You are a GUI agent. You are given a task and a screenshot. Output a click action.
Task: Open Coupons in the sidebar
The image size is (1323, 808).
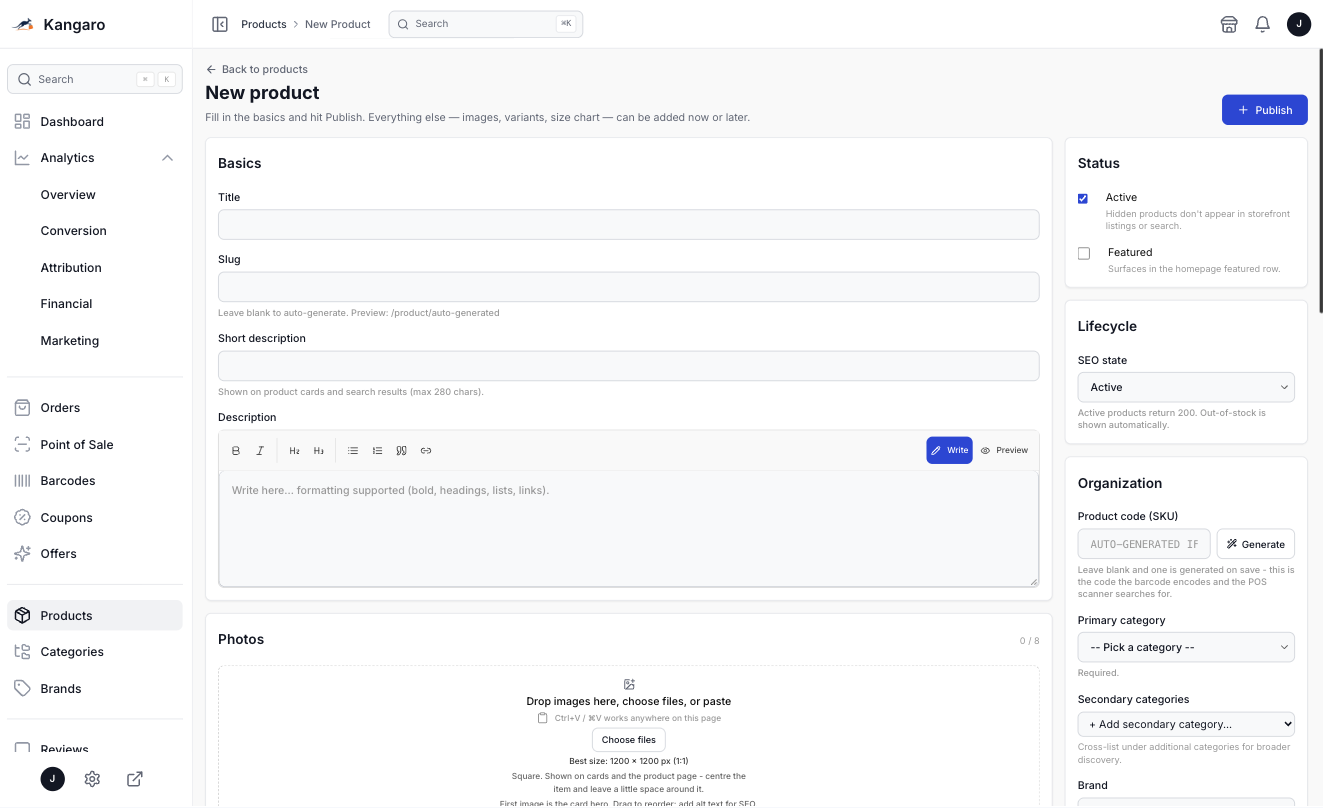point(95,518)
